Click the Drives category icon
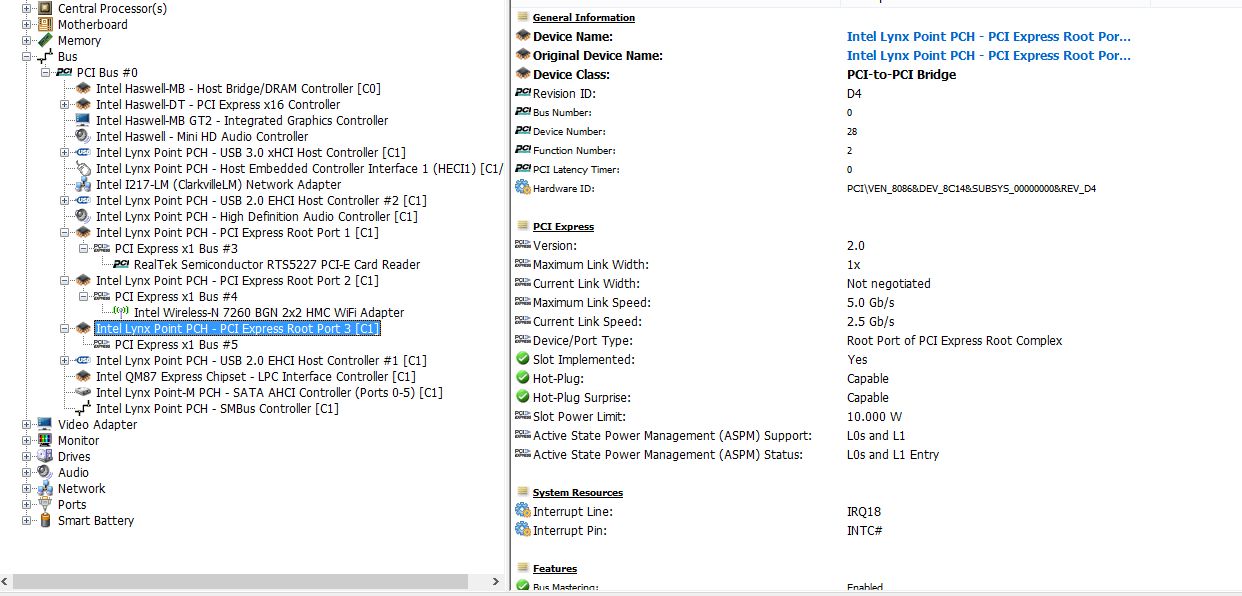This screenshot has height=596, width=1242. click(x=45, y=456)
